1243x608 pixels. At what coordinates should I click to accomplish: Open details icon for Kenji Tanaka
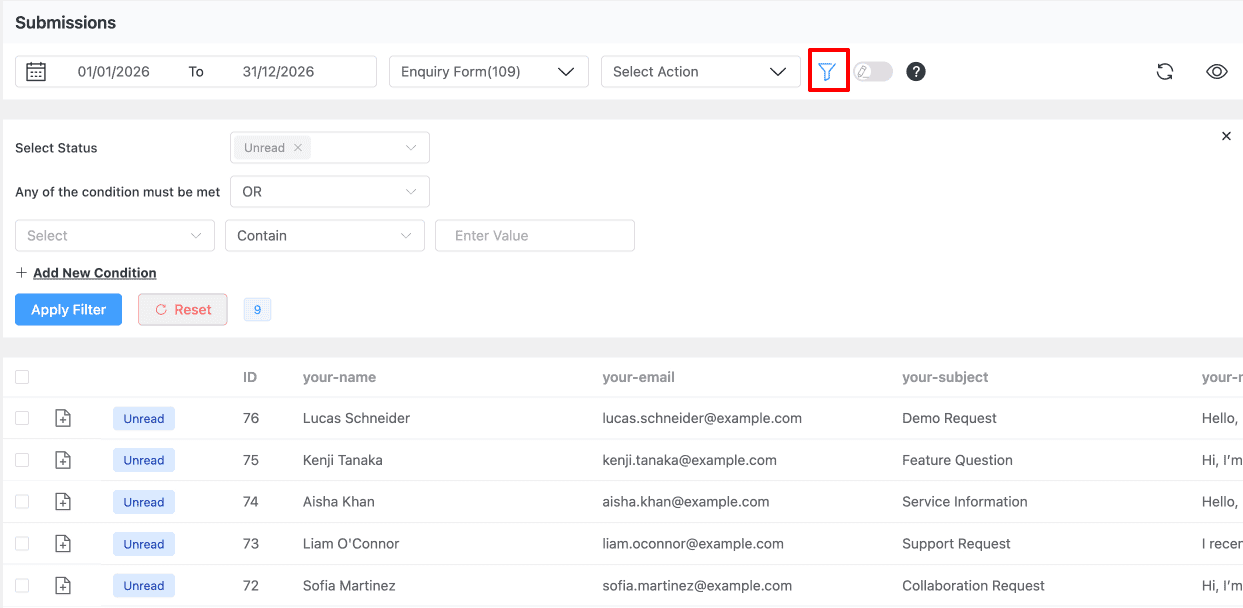(63, 461)
